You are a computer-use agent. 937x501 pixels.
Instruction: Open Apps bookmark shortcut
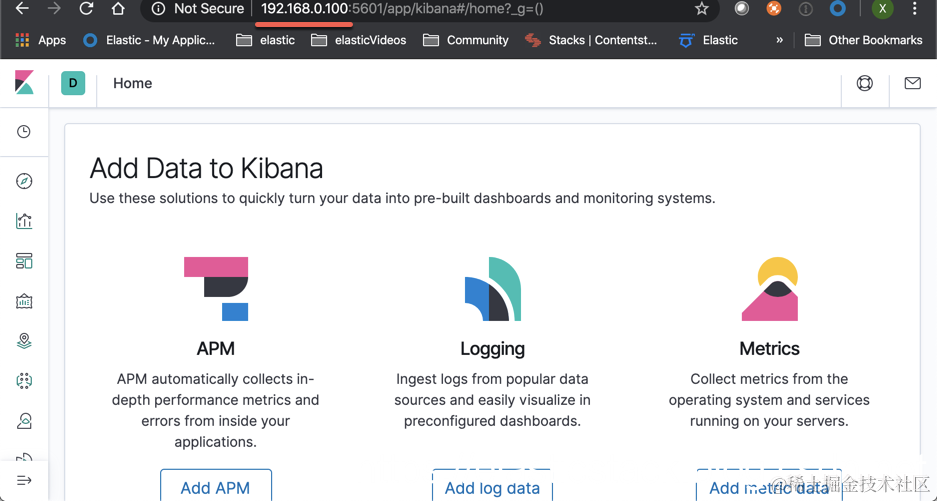point(40,40)
